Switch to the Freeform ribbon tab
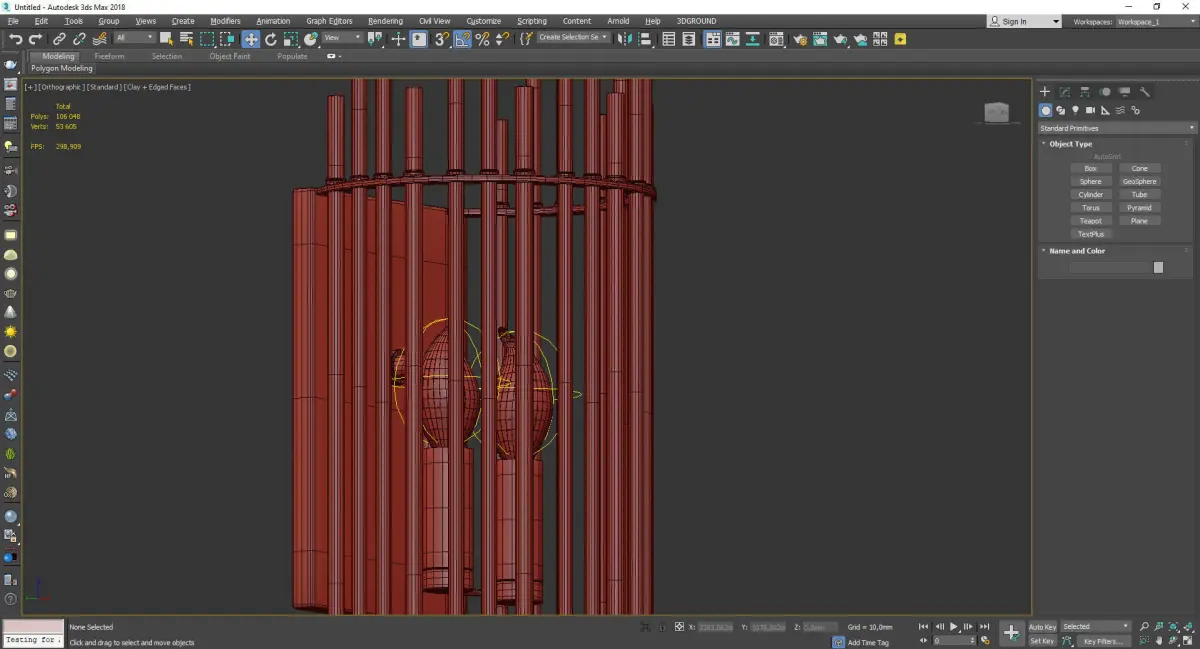Image resolution: width=1200 pixels, height=649 pixels. 109,56
